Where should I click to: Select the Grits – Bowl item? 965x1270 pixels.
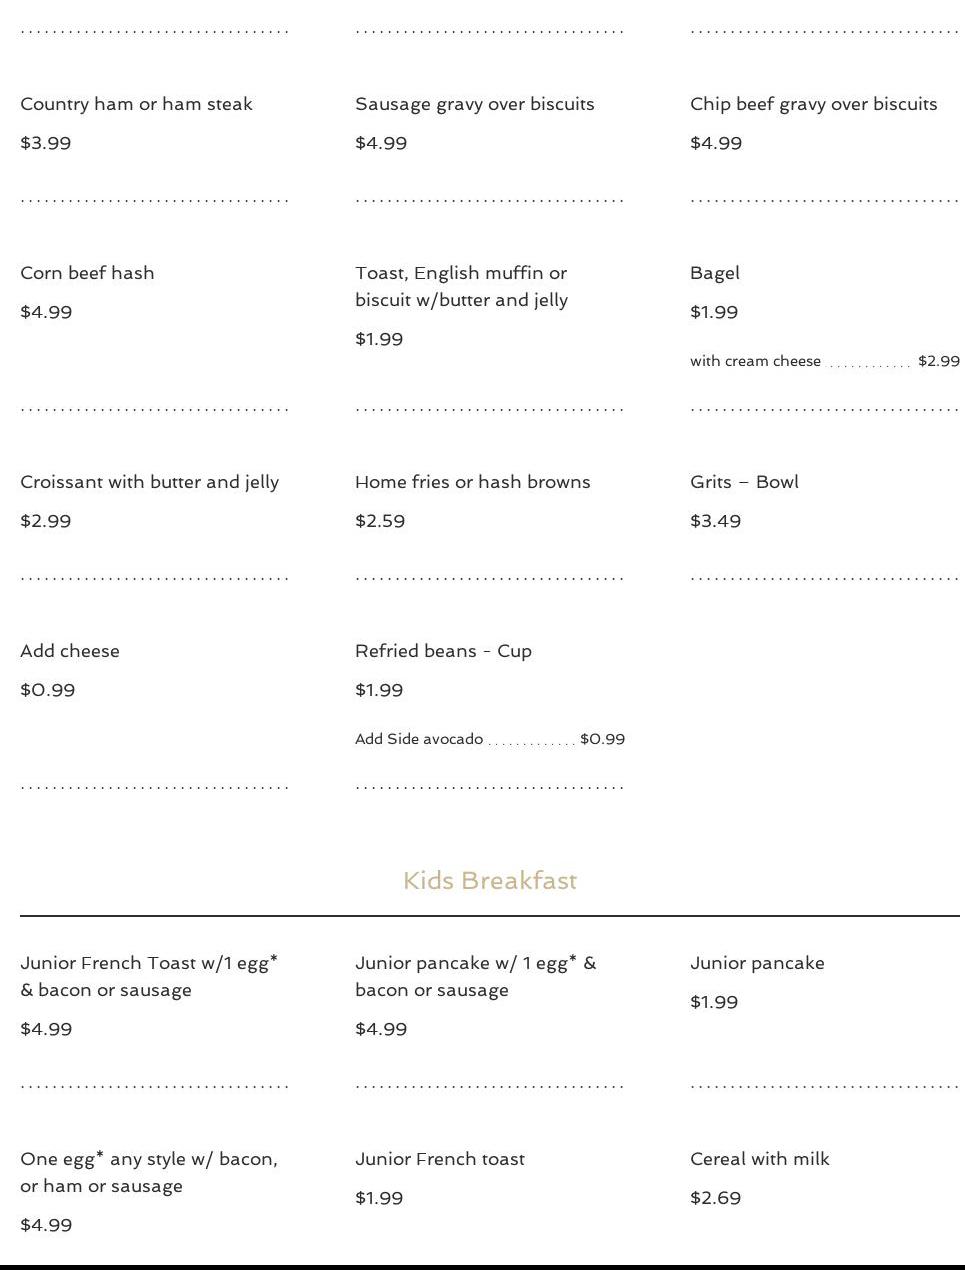(744, 482)
